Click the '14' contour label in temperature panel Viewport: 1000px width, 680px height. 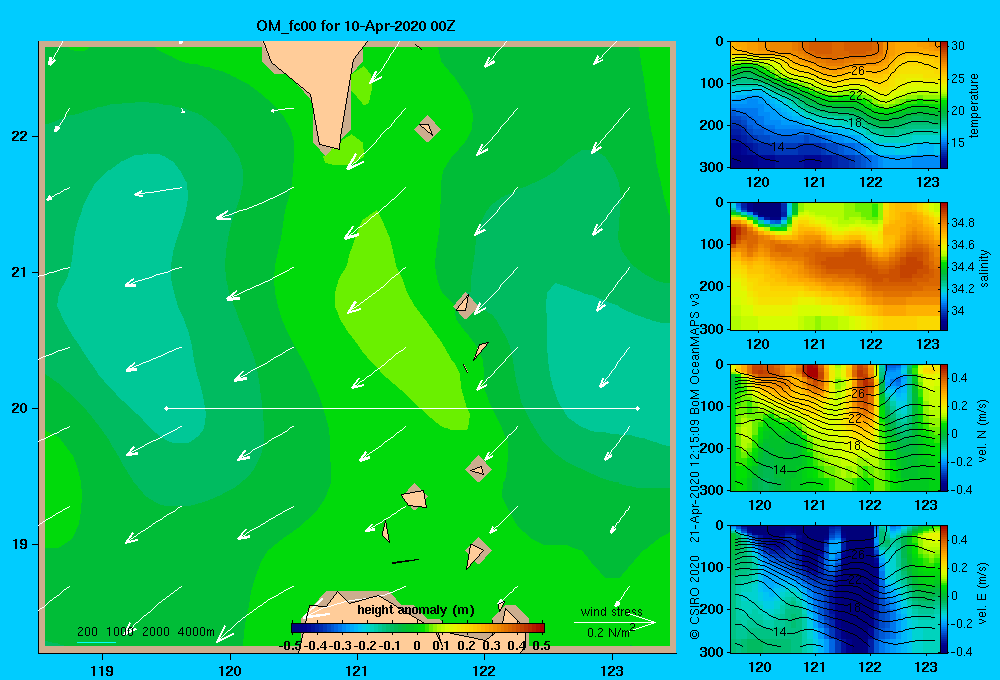tap(777, 147)
